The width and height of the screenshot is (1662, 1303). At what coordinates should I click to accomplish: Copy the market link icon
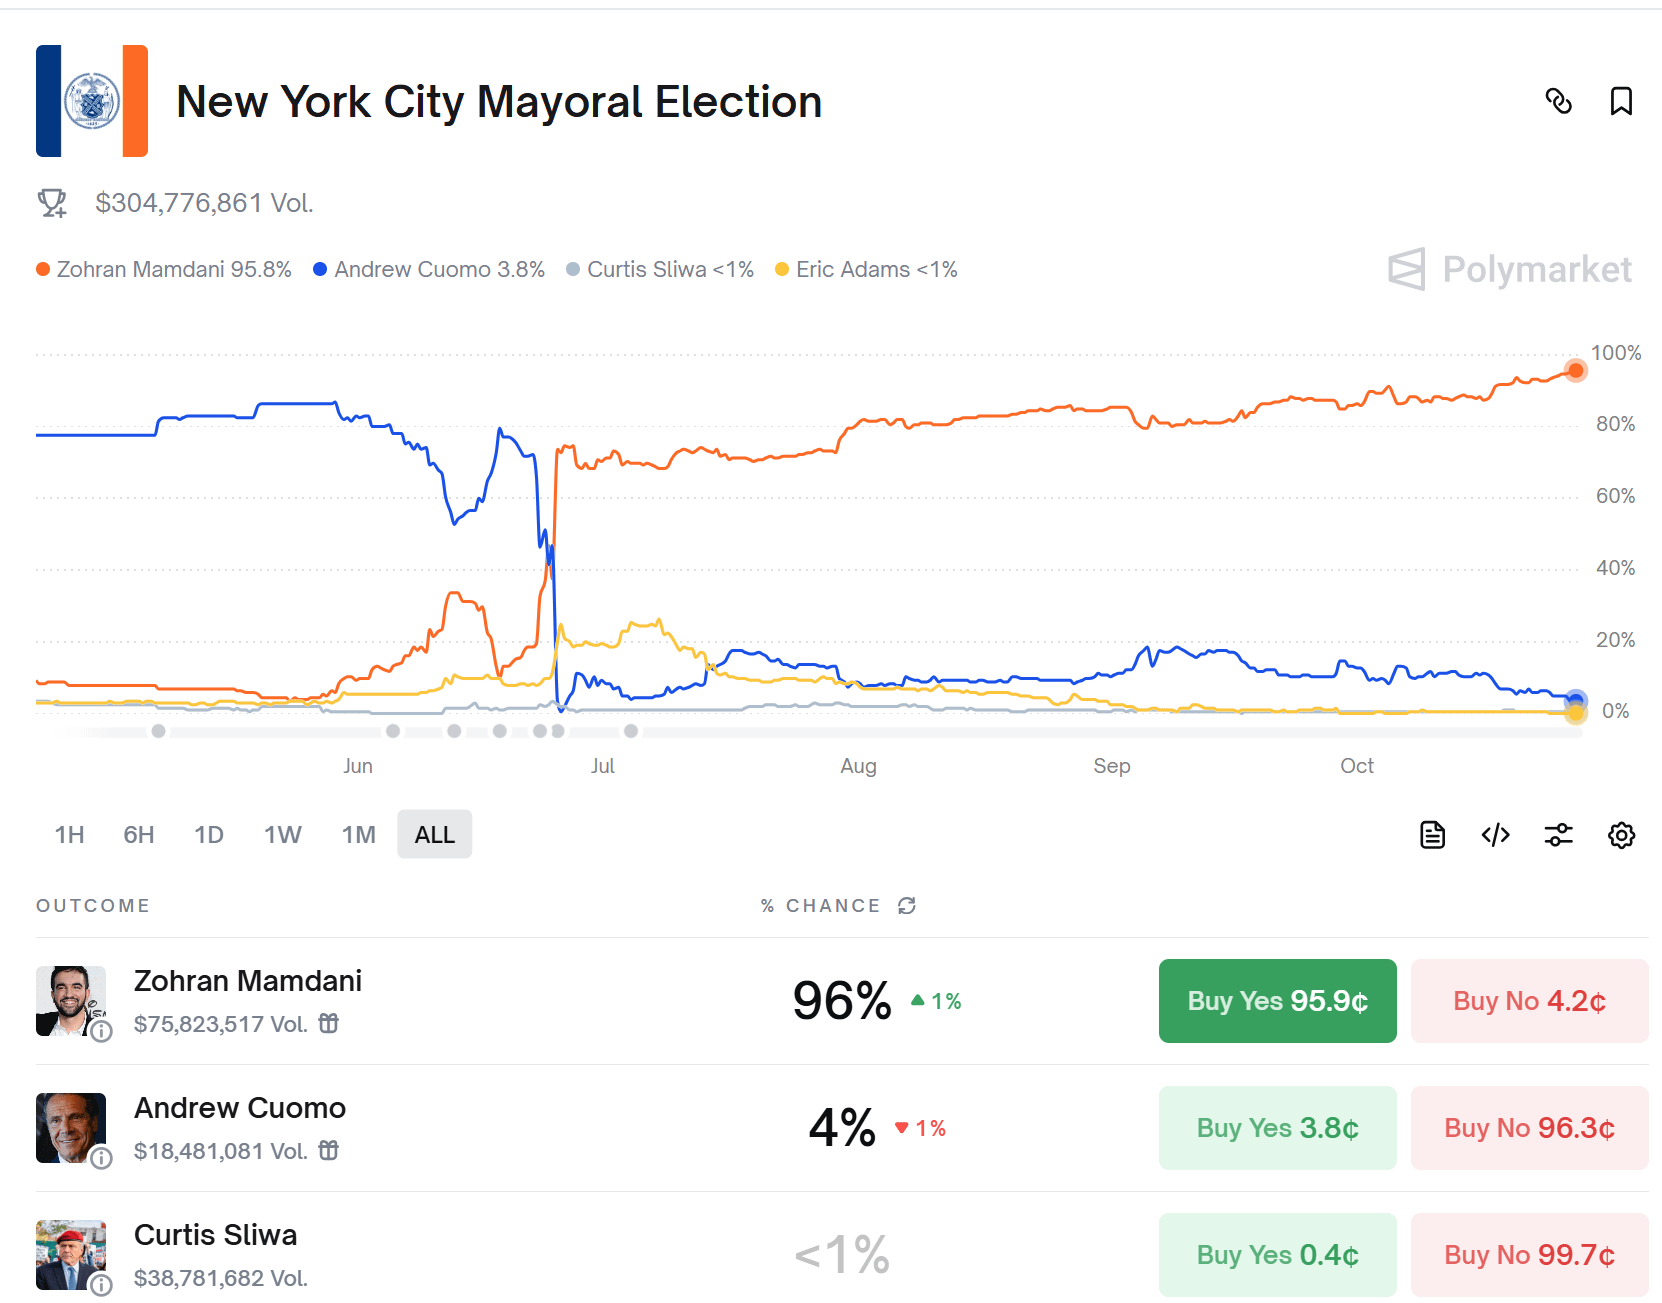pyautogui.click(x=1558, y=101)
